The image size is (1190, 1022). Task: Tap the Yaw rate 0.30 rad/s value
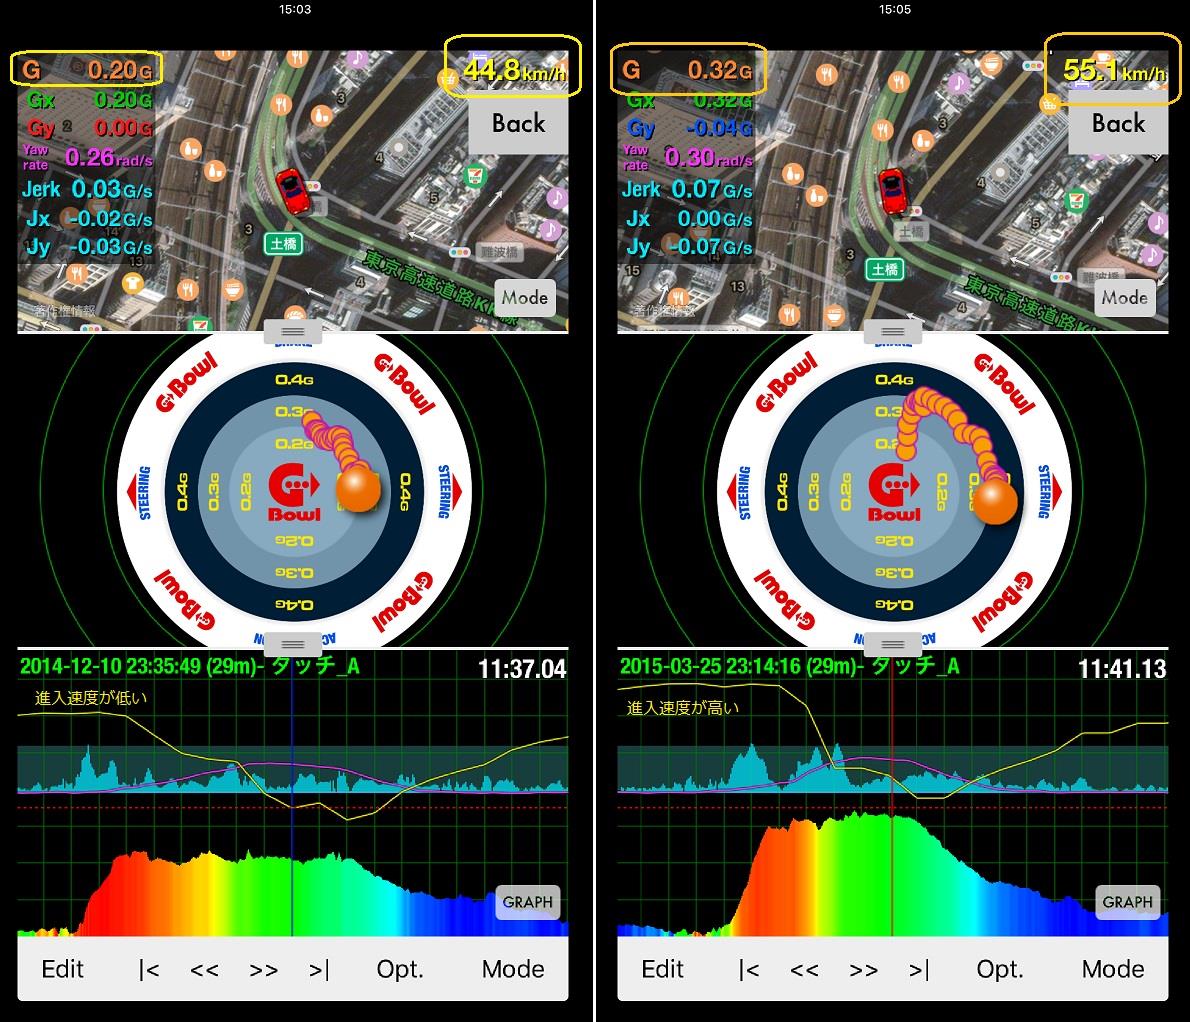[x=708, y=157]
